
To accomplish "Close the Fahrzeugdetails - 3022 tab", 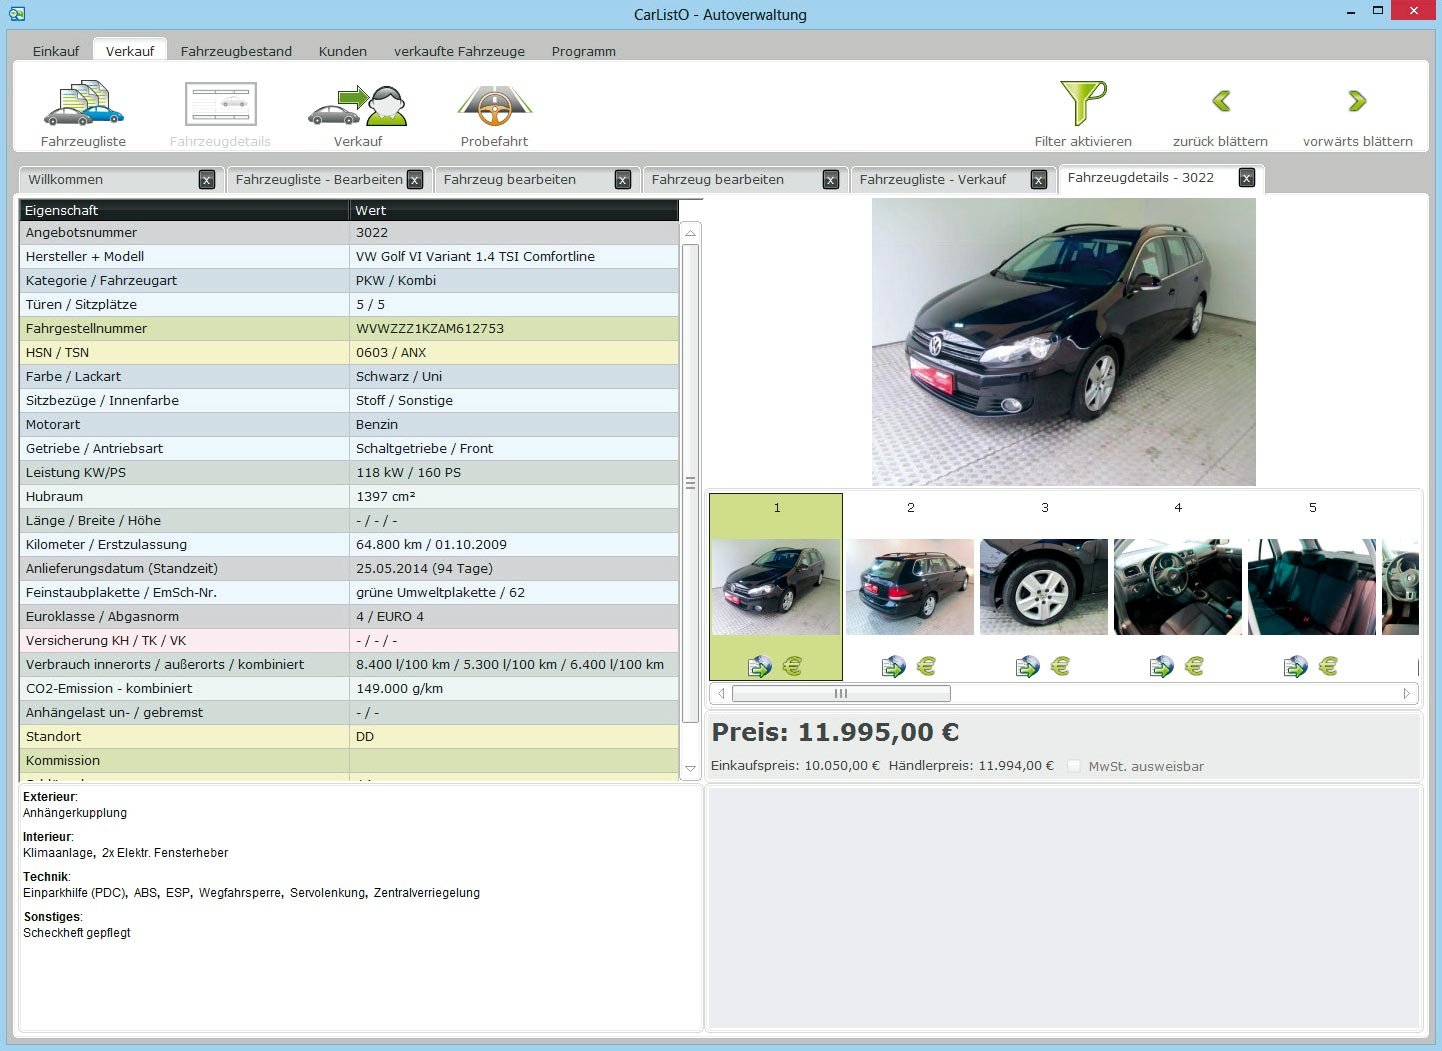I will coord(1246,178).
